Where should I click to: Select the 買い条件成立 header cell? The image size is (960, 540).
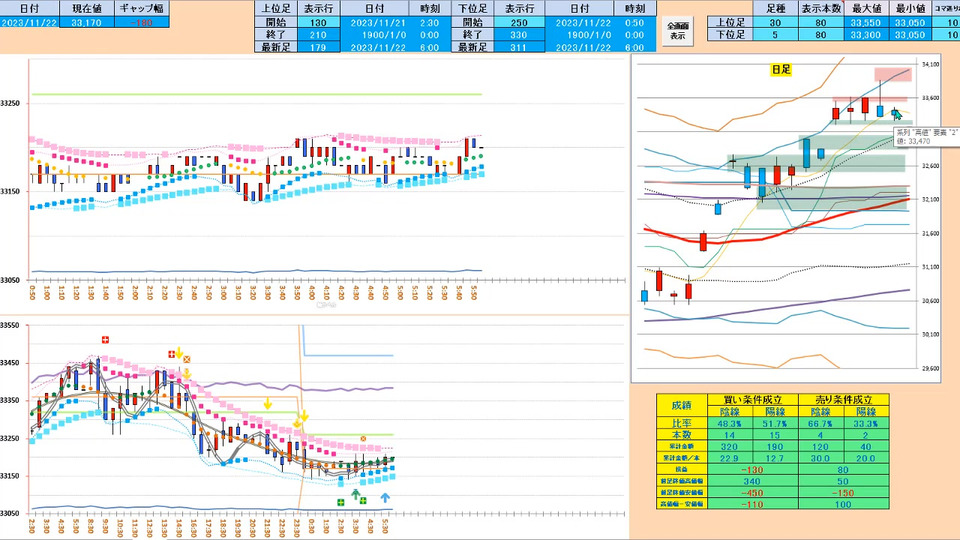[x=752, y=399]
